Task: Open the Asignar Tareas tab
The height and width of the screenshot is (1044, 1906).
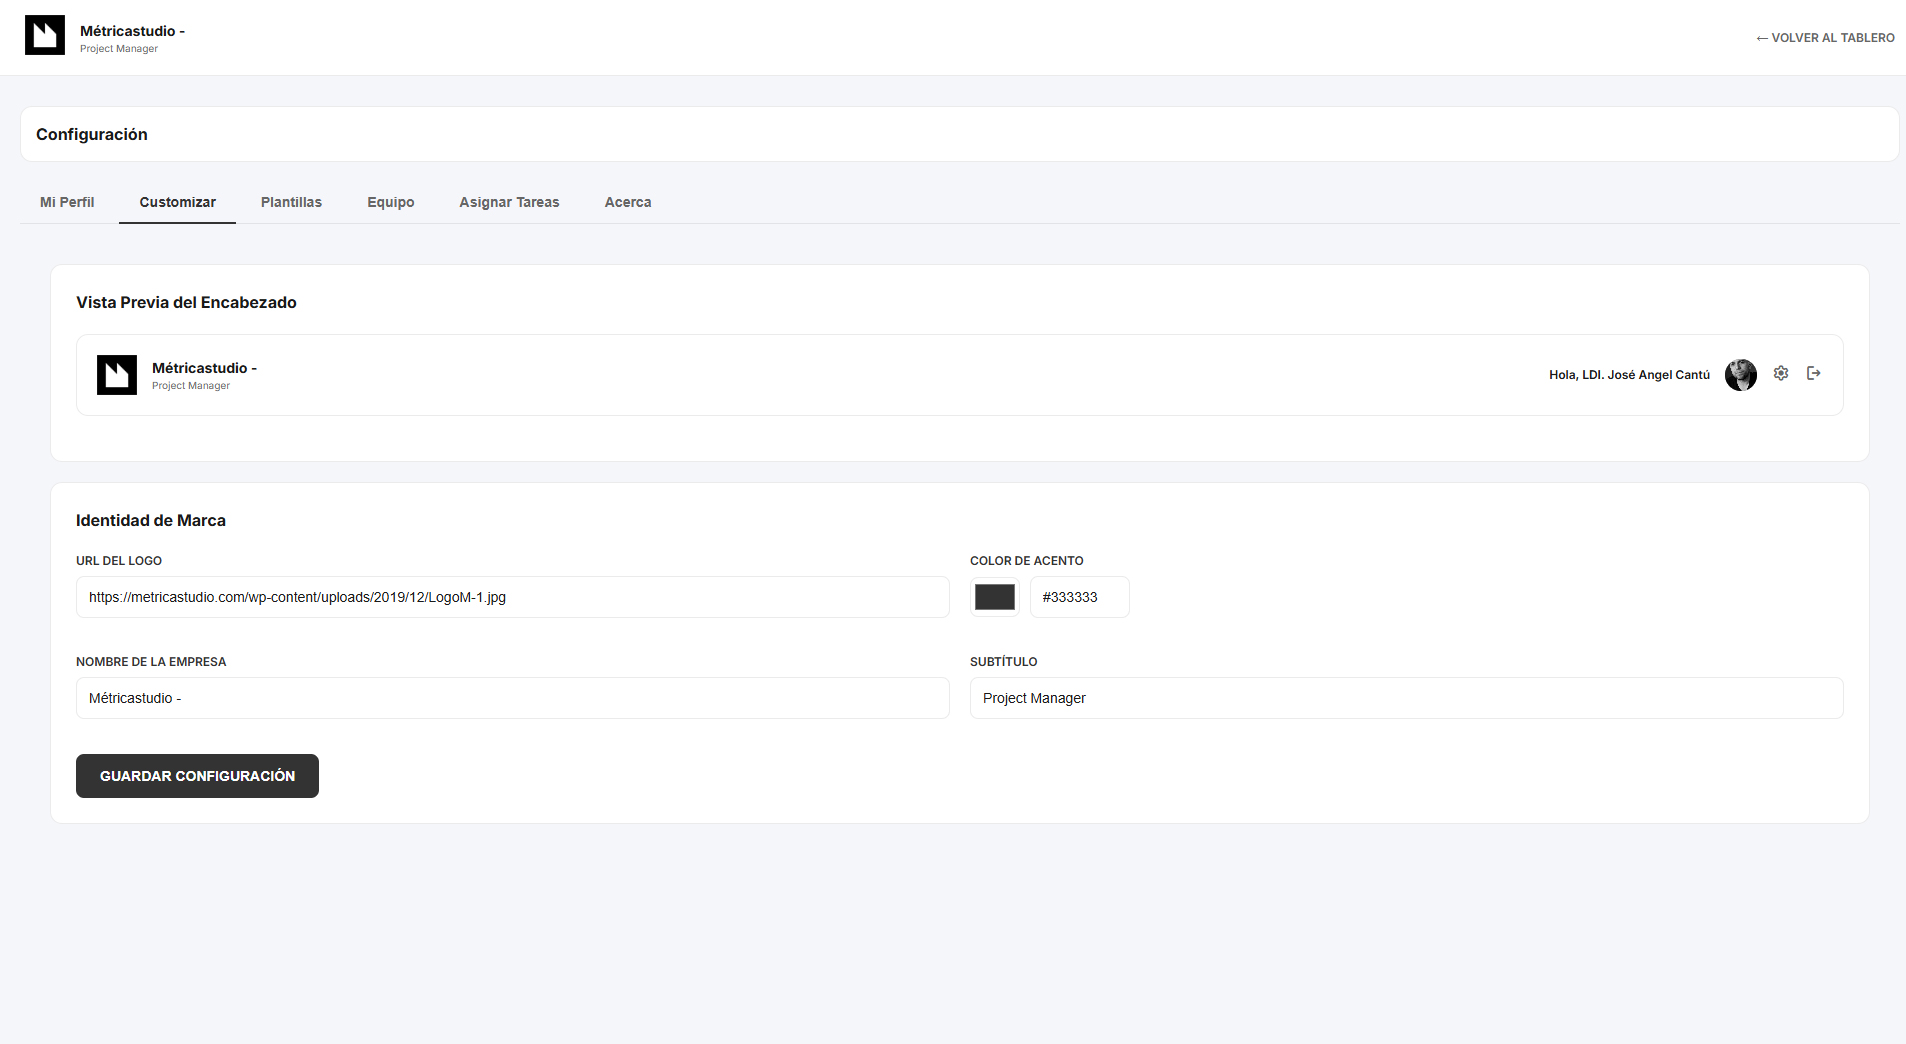Action: coord(509,202)
